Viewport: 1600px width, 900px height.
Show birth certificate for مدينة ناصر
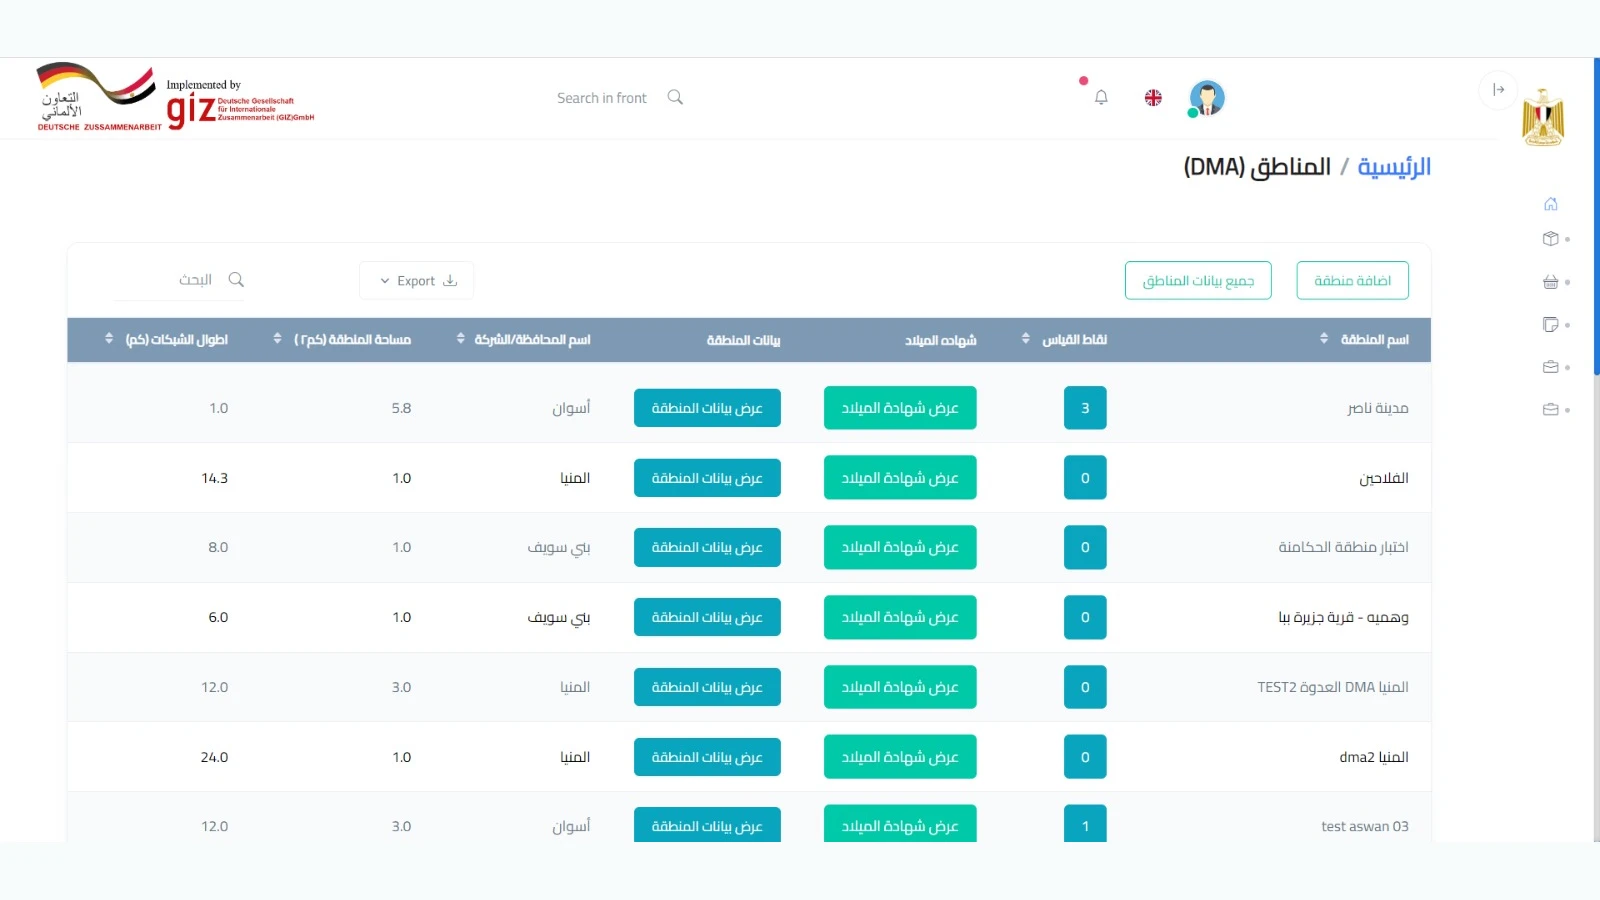[900, 408]
